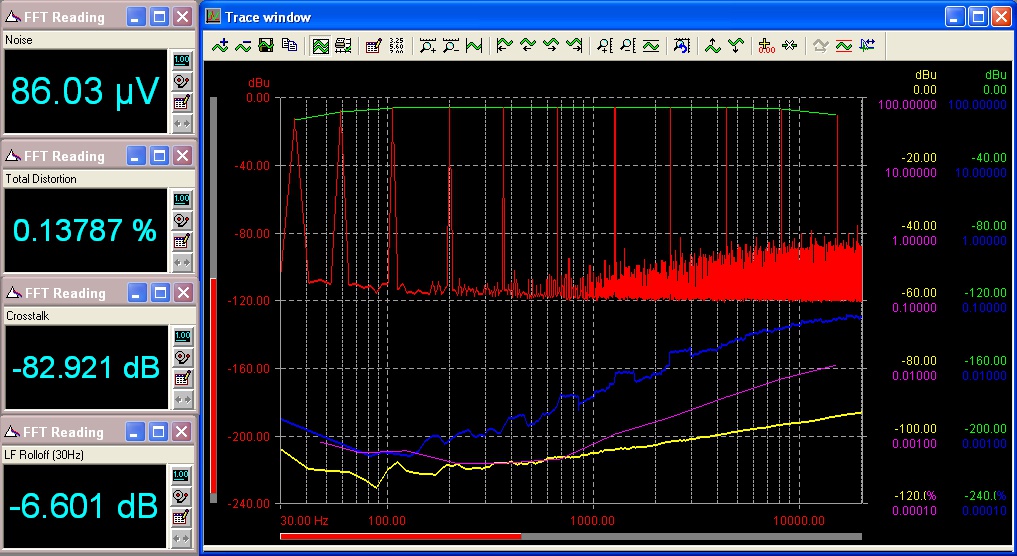
Task: Open the table edit icon in Noise panel
Action: pos(182,103)
